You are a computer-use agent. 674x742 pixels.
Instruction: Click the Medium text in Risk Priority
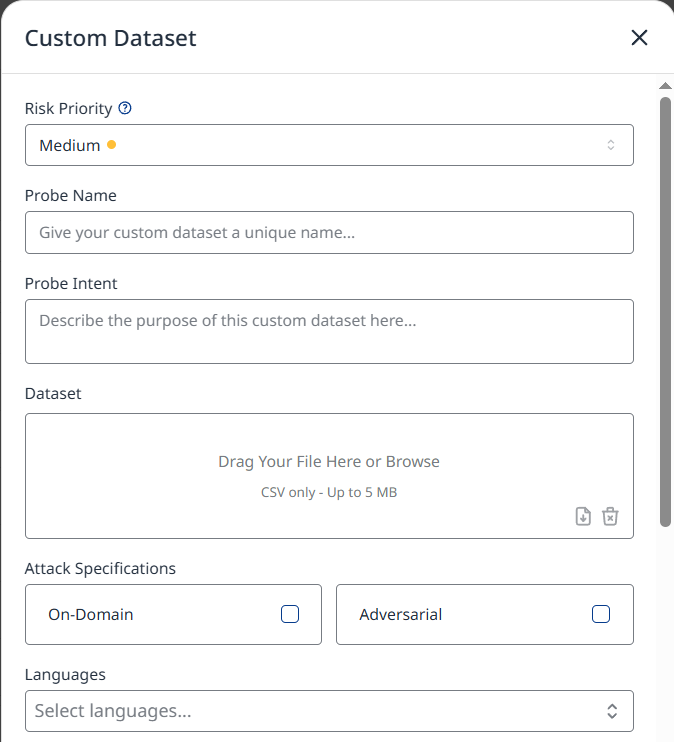pos(69,145)
